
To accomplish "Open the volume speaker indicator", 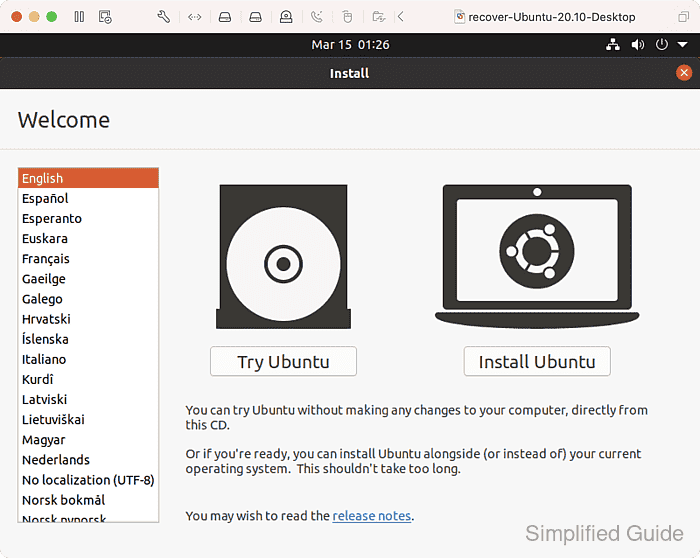I will click(637, 45).
